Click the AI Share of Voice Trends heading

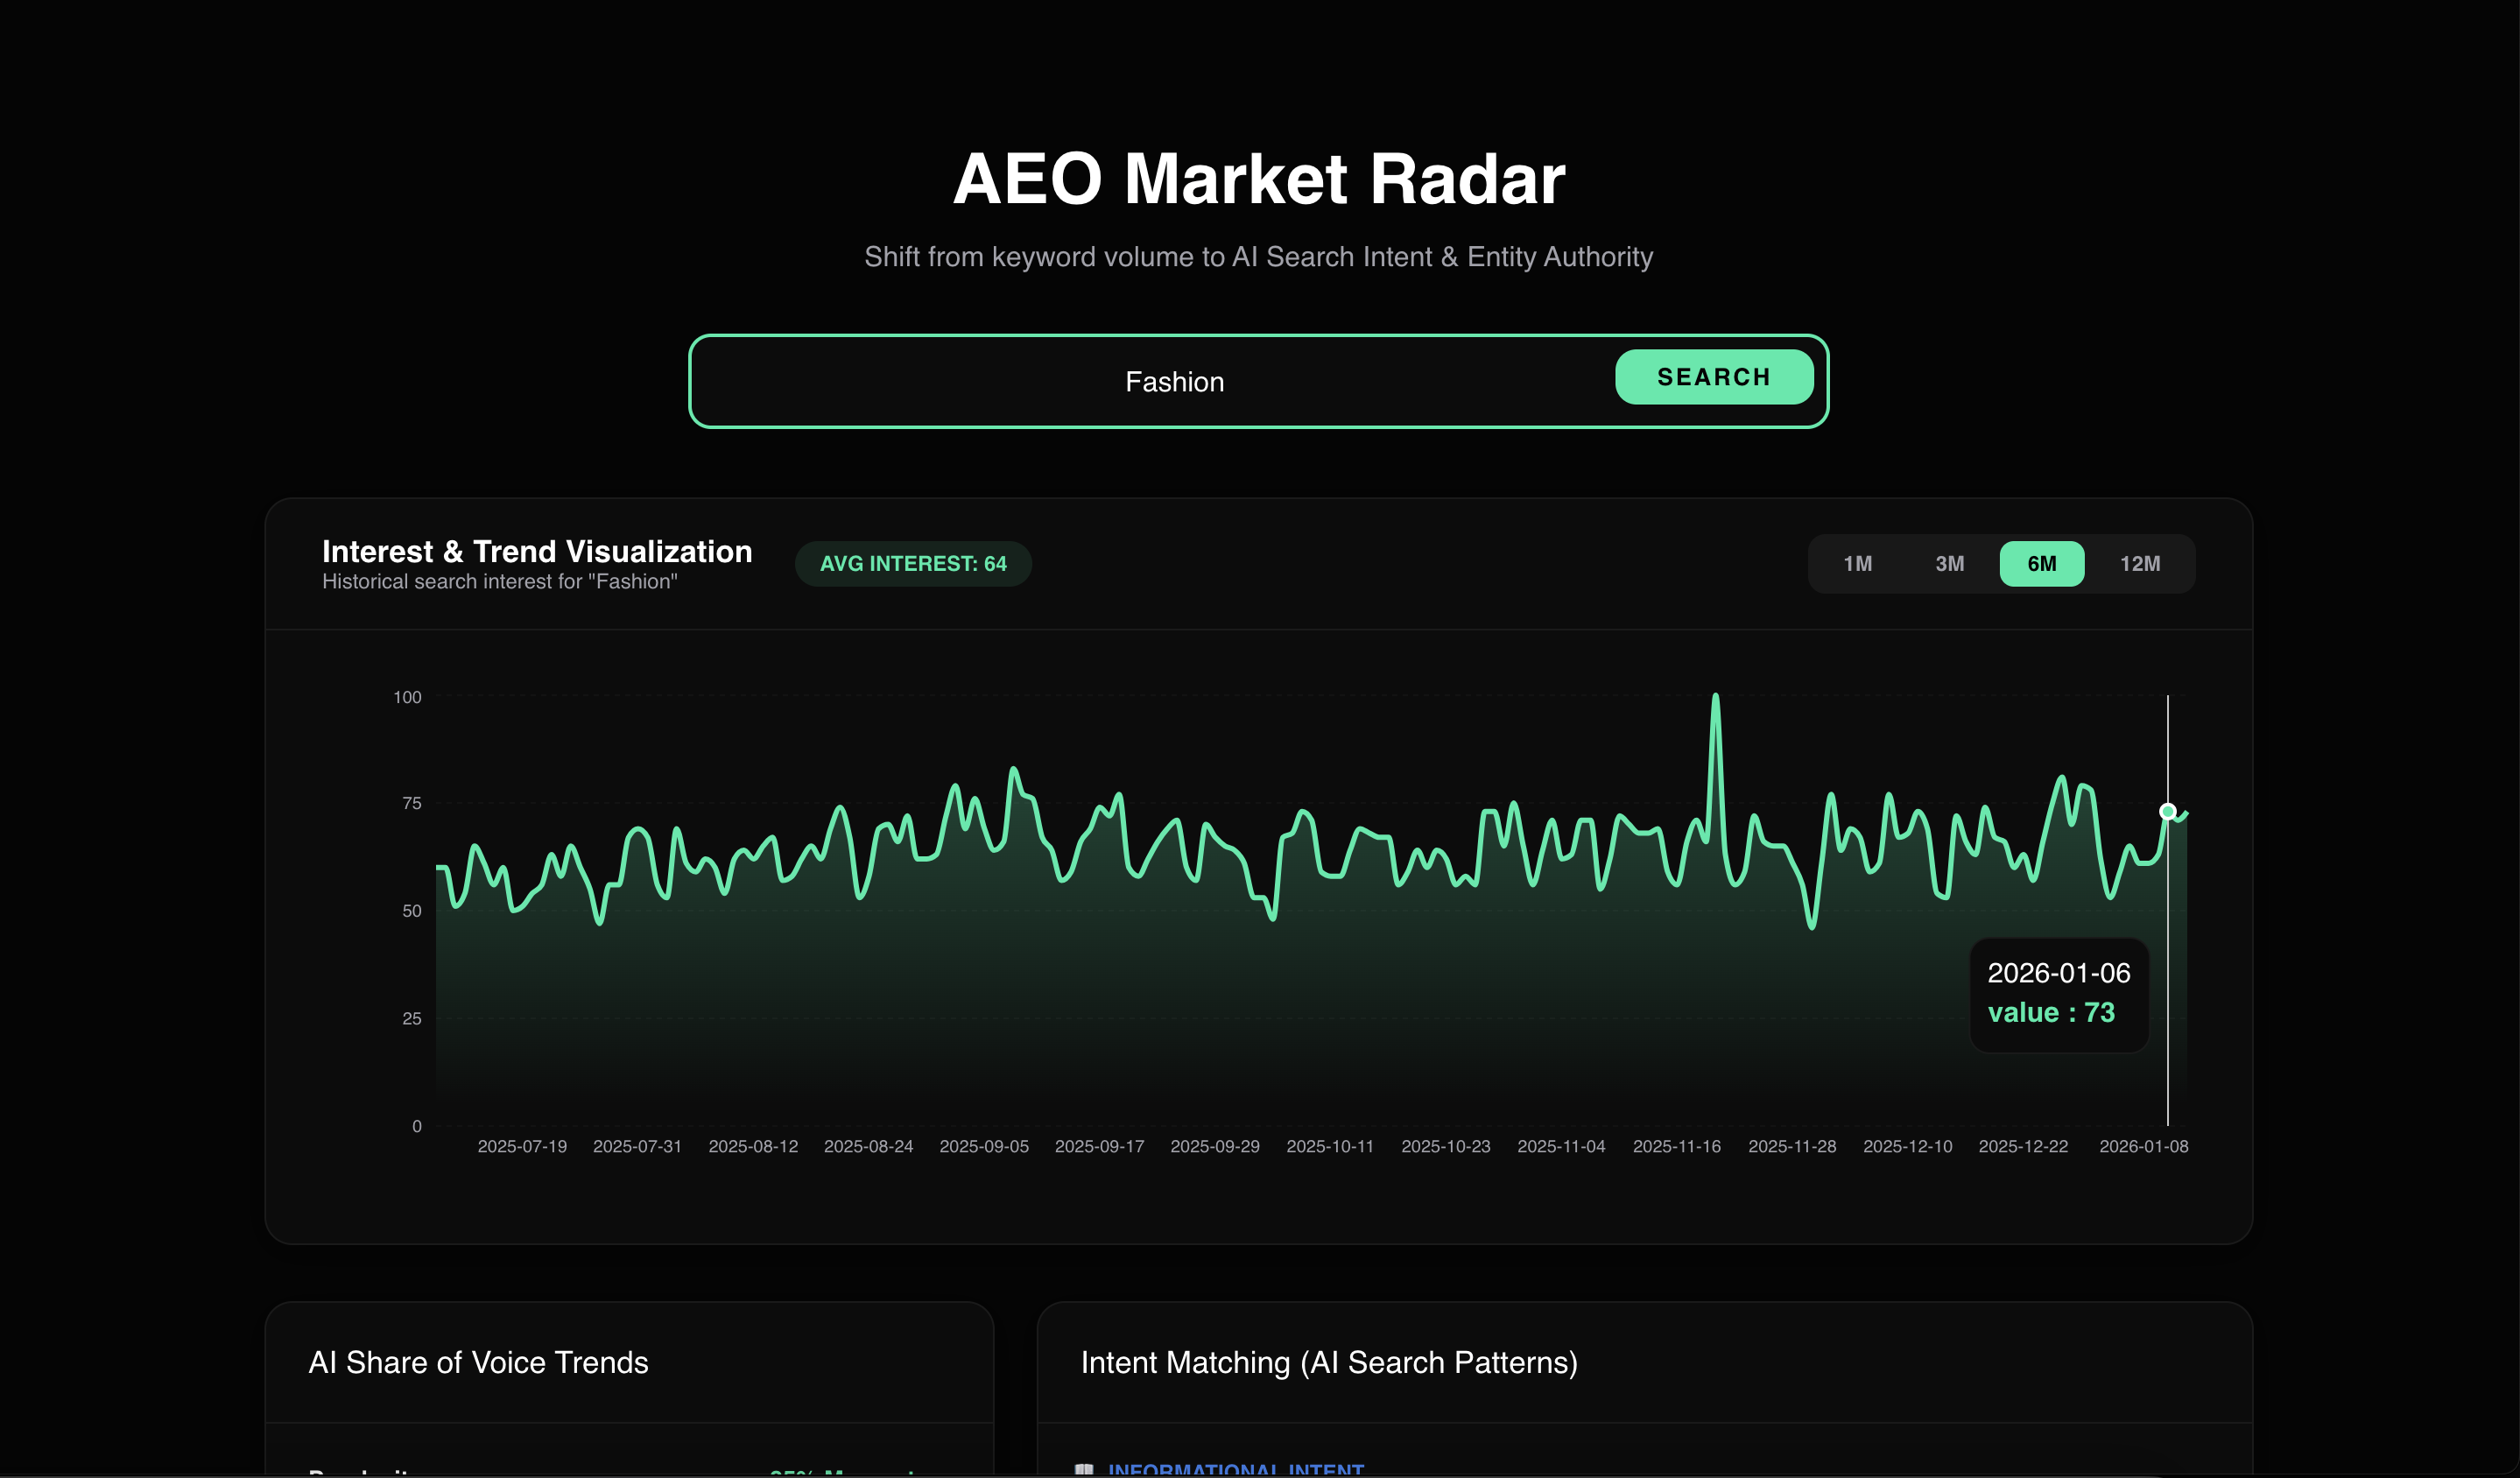tap(478, 1362)
